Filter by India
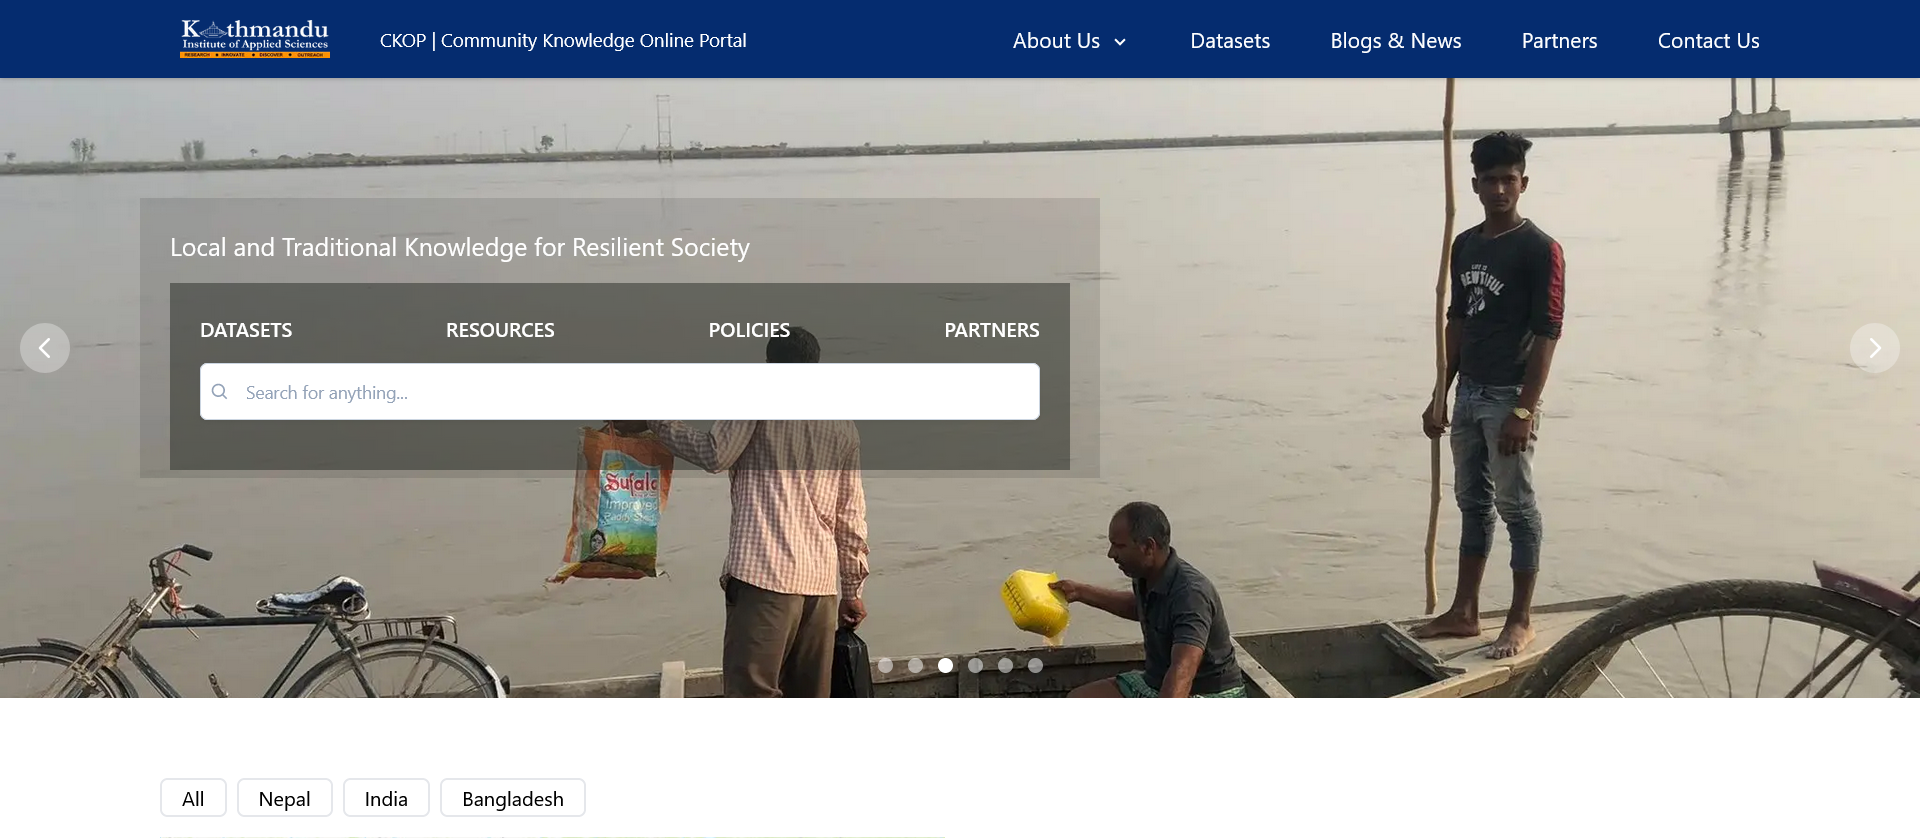Viewport: 1920px width, 838px height. tap(386, 798)
